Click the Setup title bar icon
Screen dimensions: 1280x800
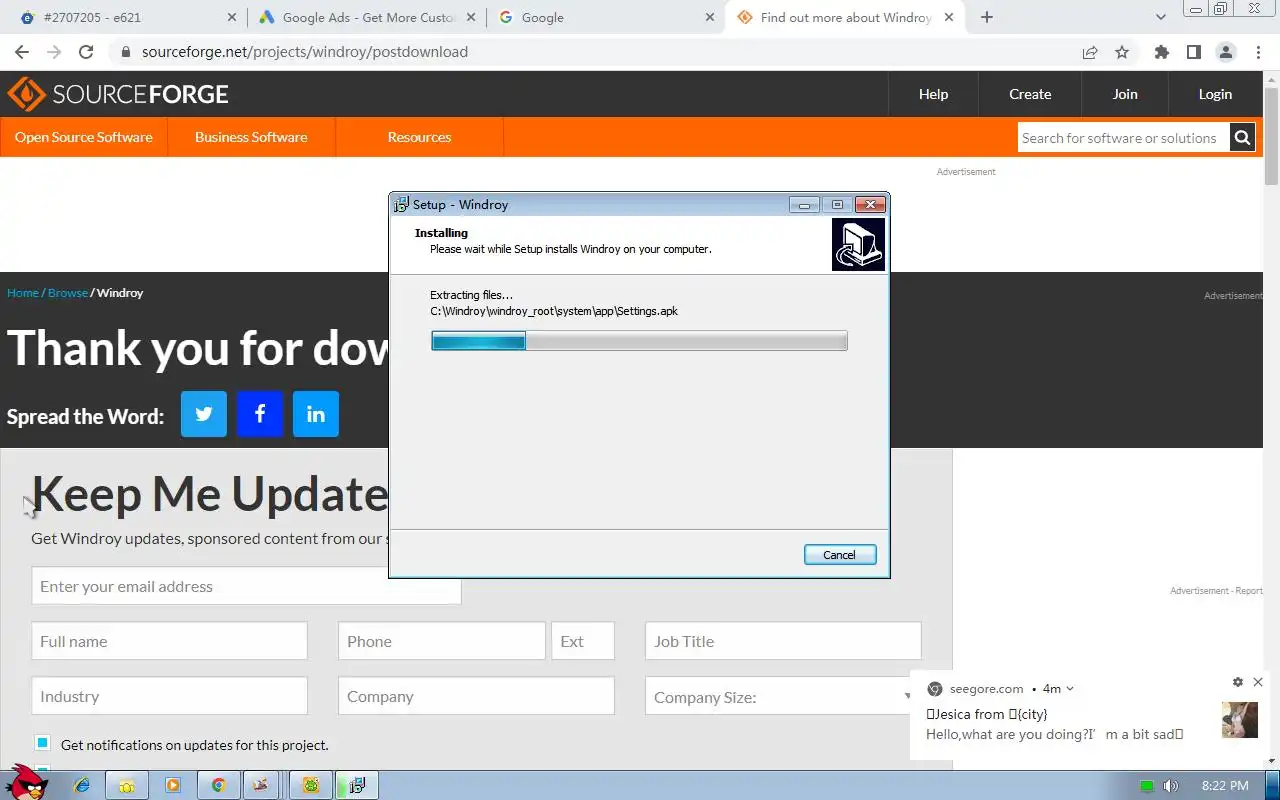401,204
